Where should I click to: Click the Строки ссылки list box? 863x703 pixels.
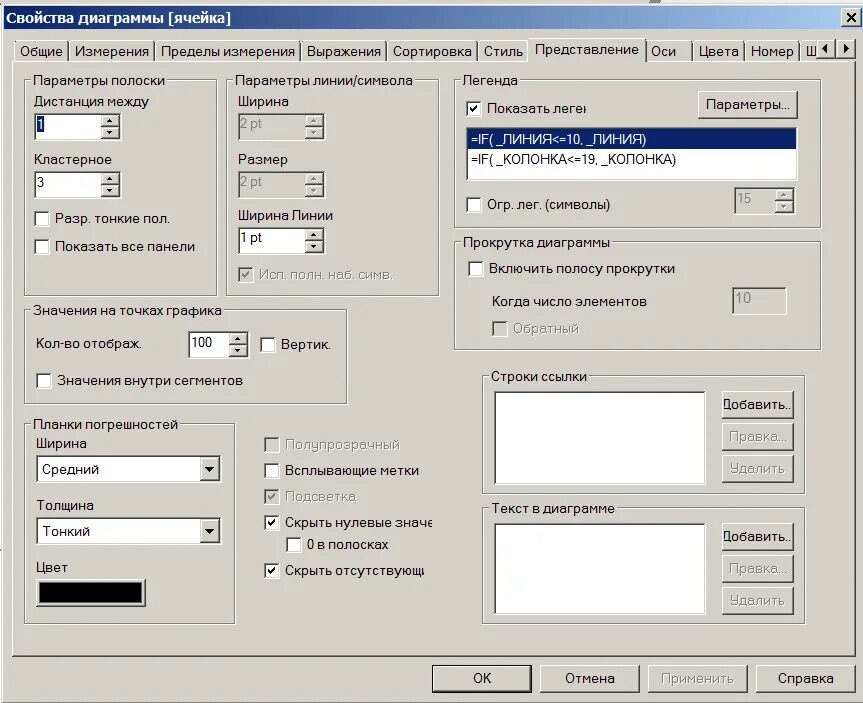coord(599,438)
